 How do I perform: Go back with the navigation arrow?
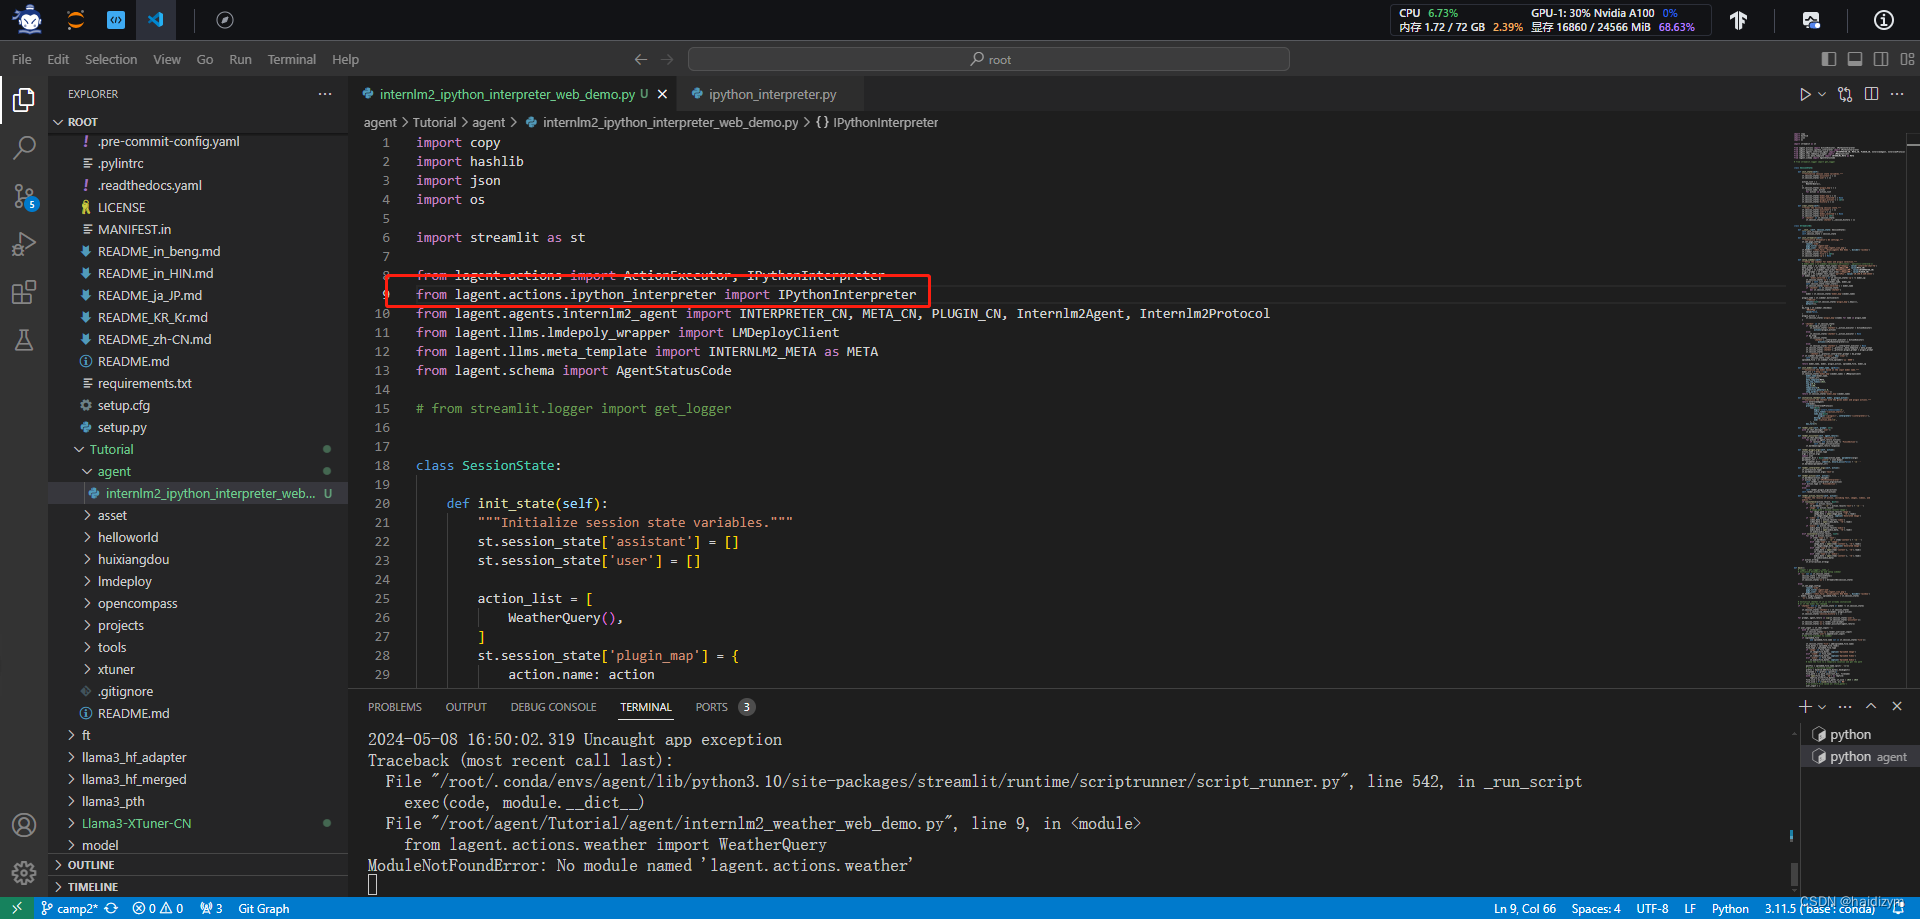click(641, 59)
